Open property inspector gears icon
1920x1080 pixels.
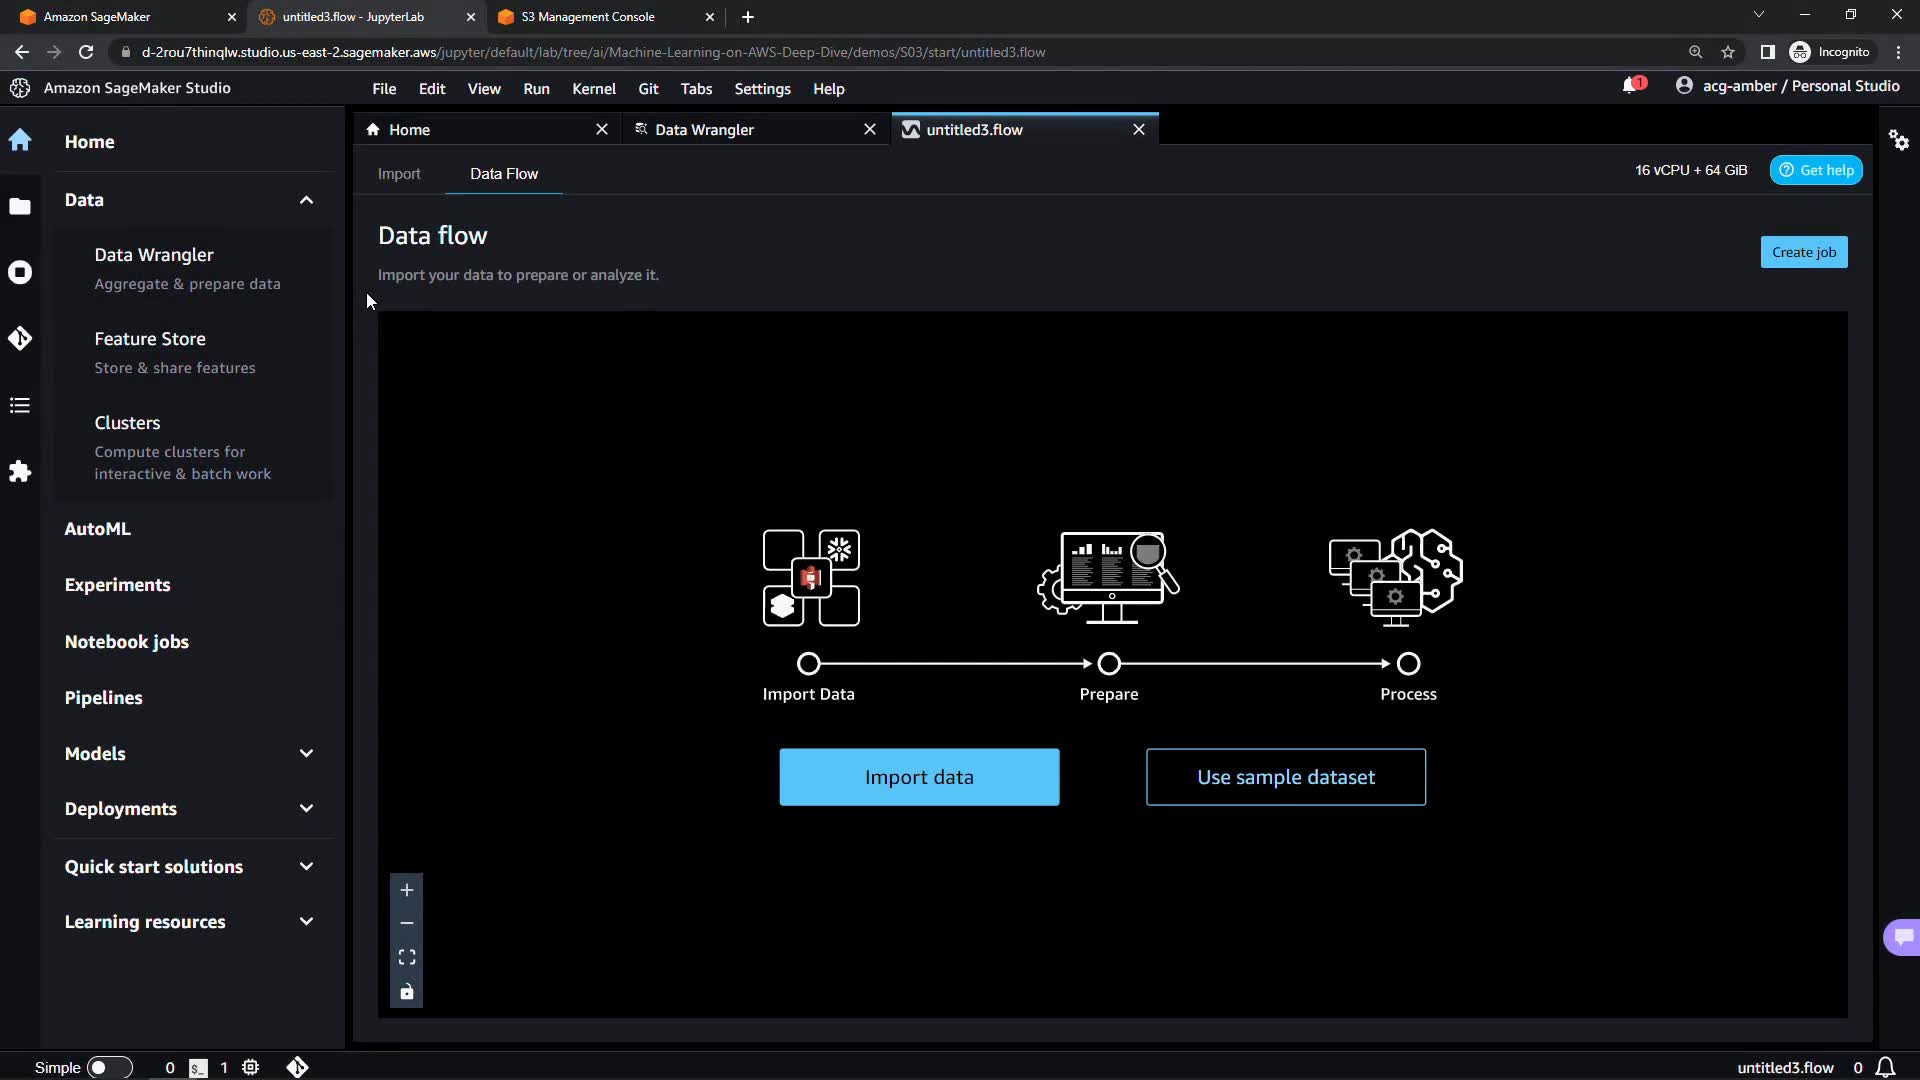pos(1899,140)
